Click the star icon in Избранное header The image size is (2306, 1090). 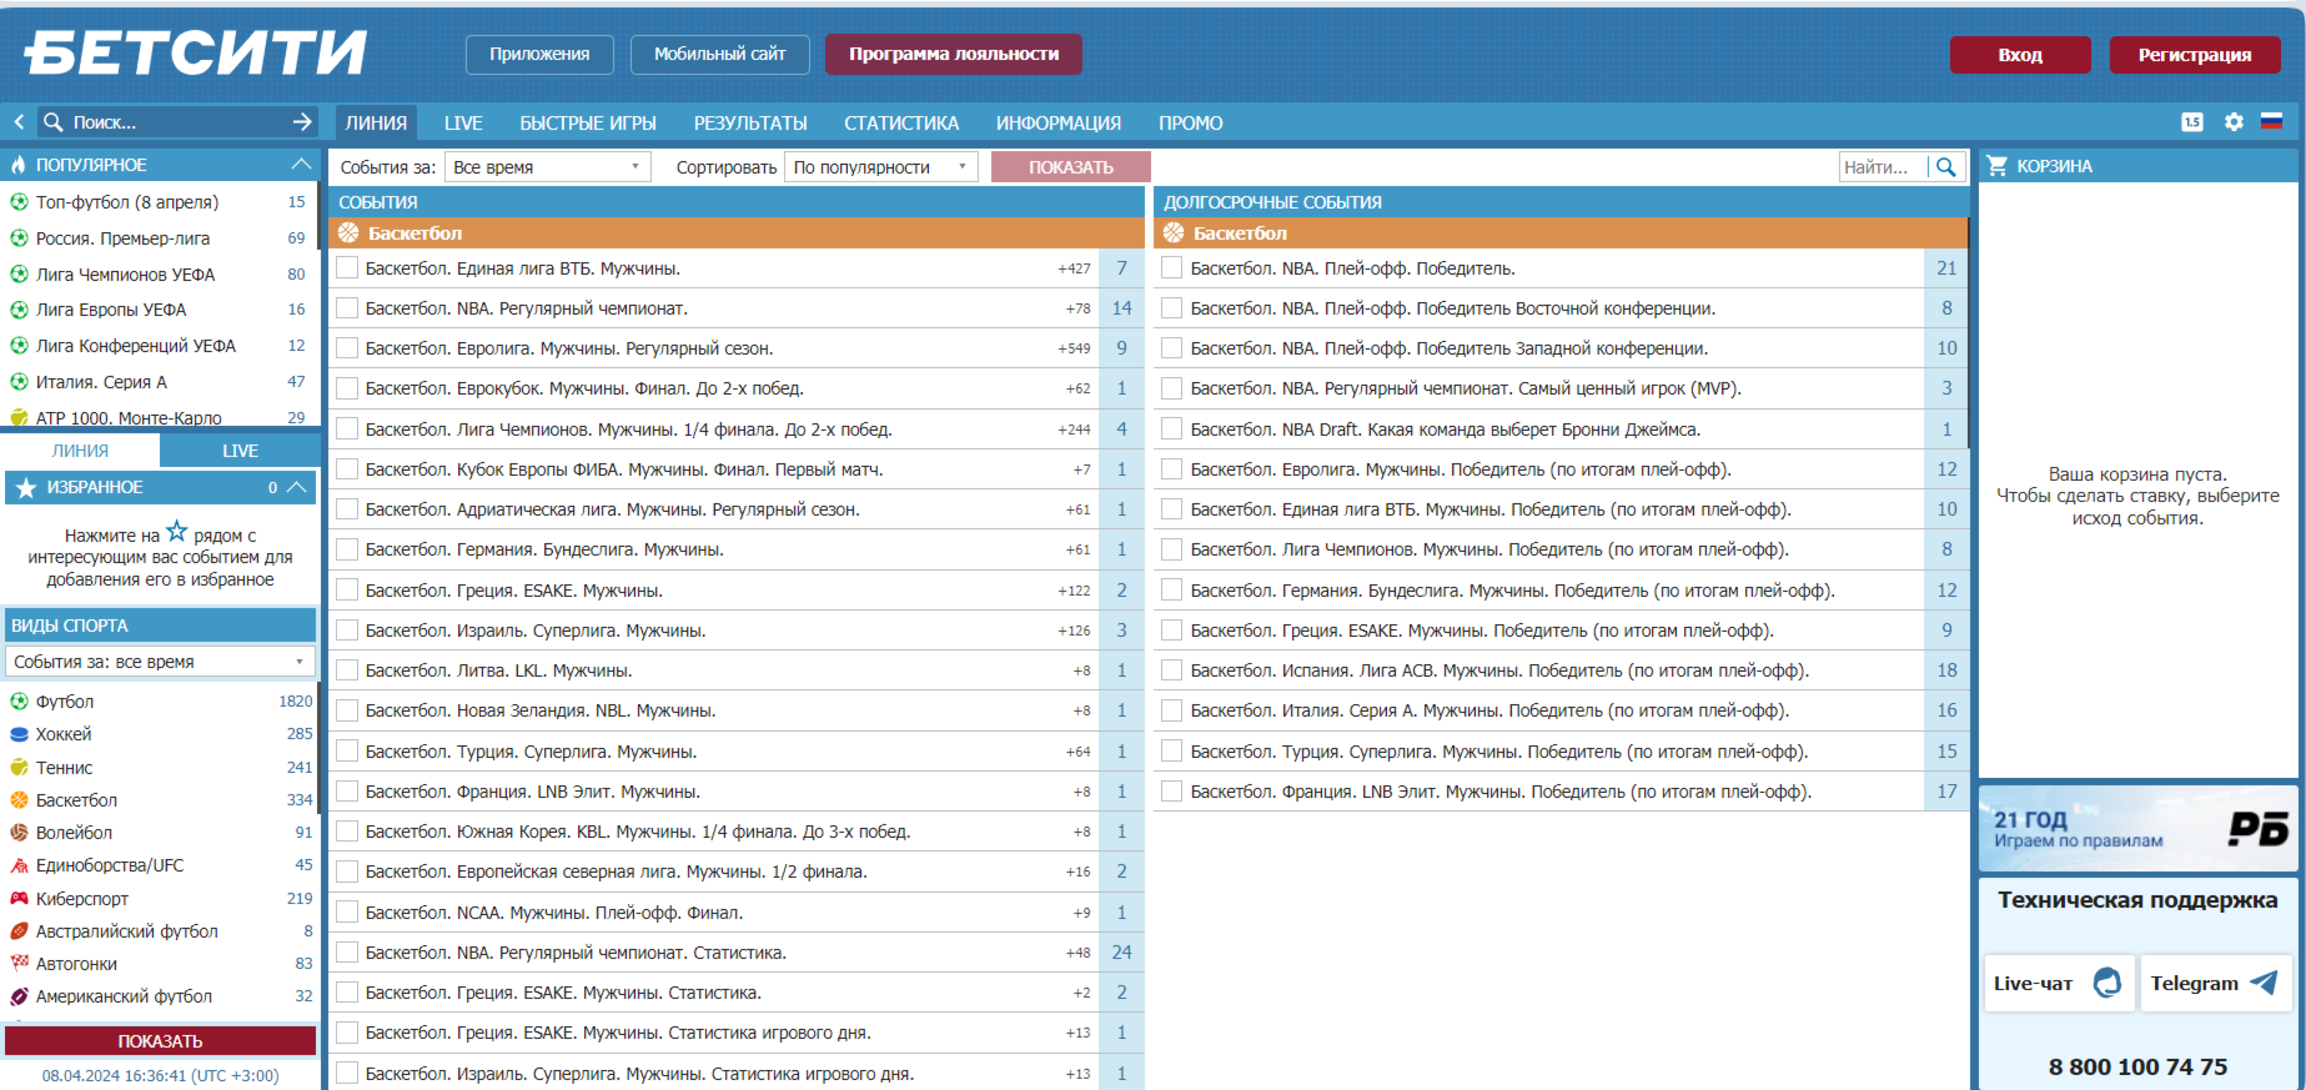(x=27, y=487)
